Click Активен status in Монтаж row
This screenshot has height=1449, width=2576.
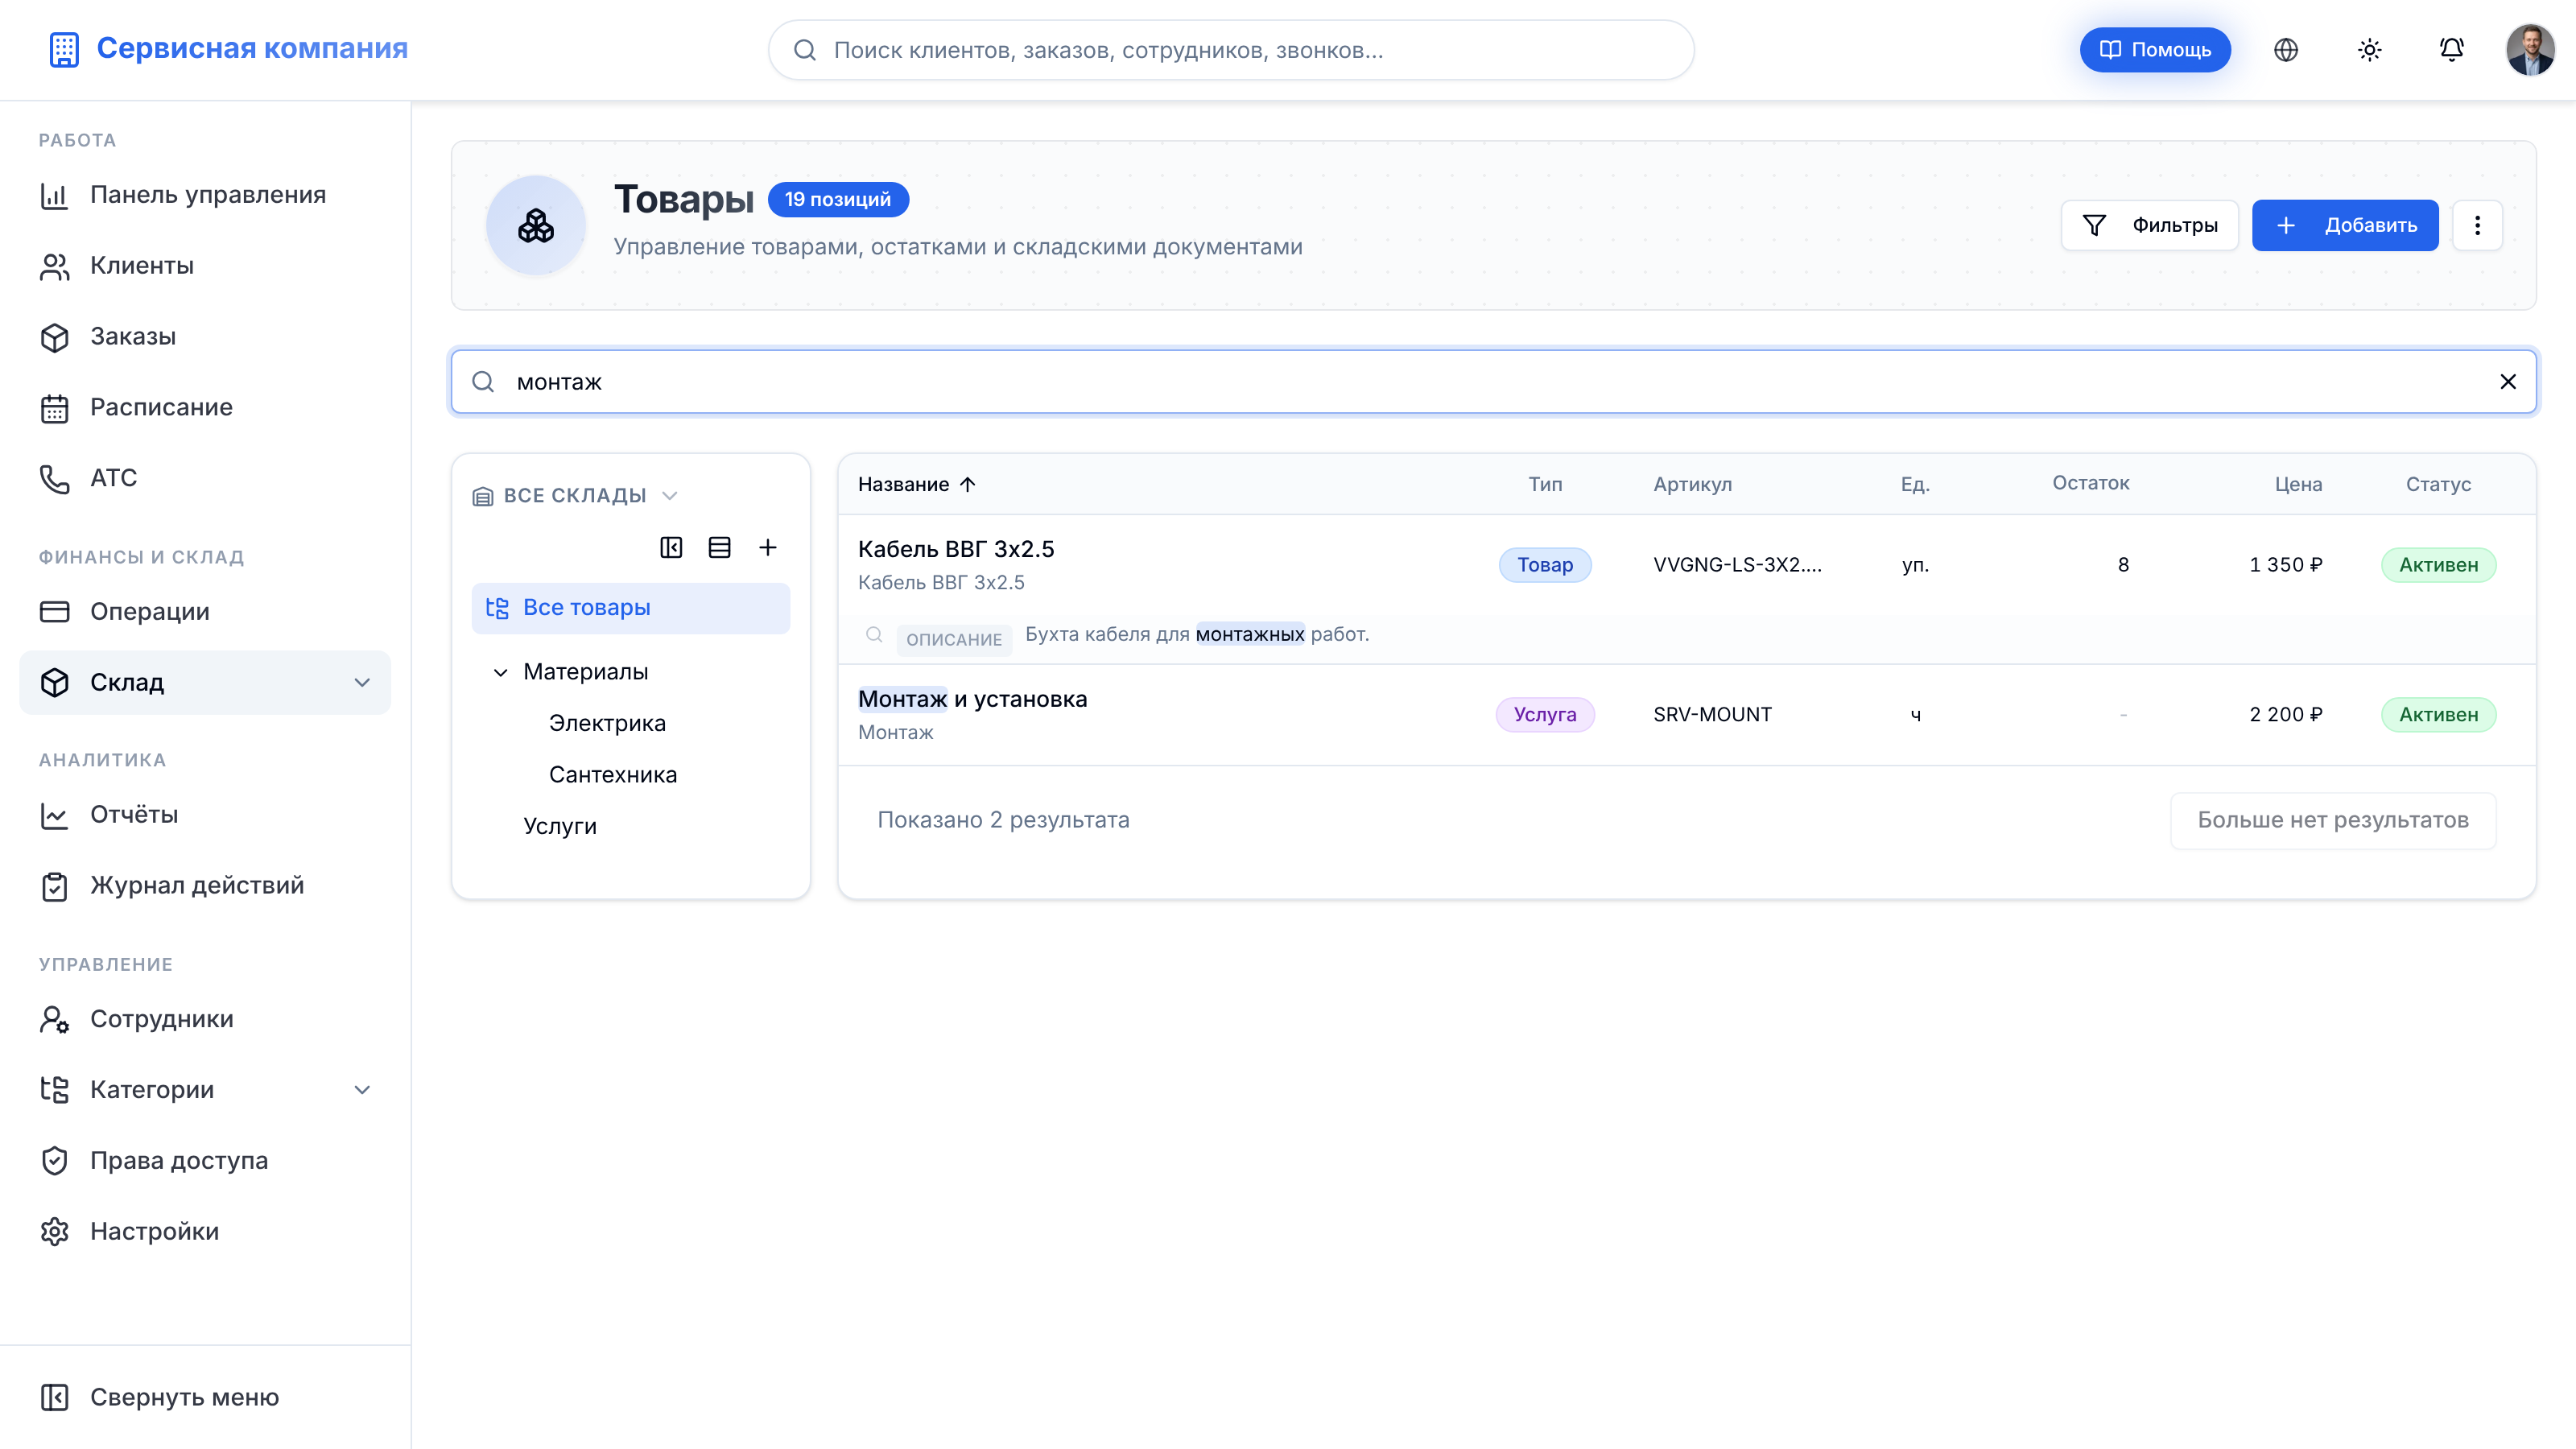pos(2438,715)
